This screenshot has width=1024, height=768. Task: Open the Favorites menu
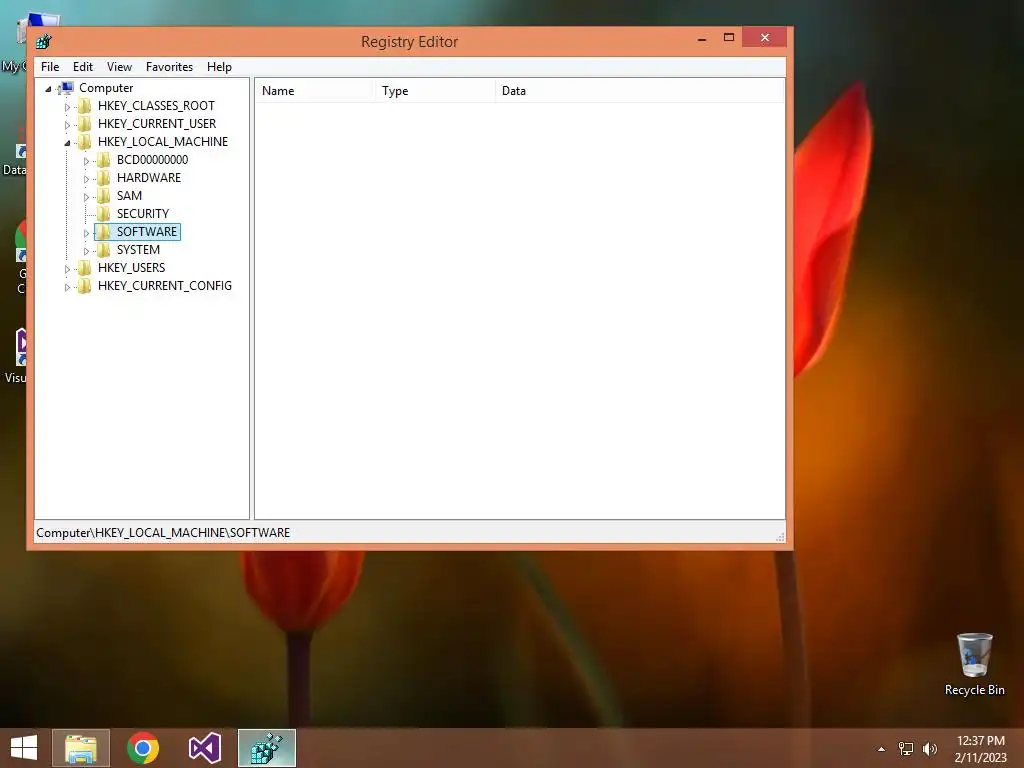coord(169,67)
